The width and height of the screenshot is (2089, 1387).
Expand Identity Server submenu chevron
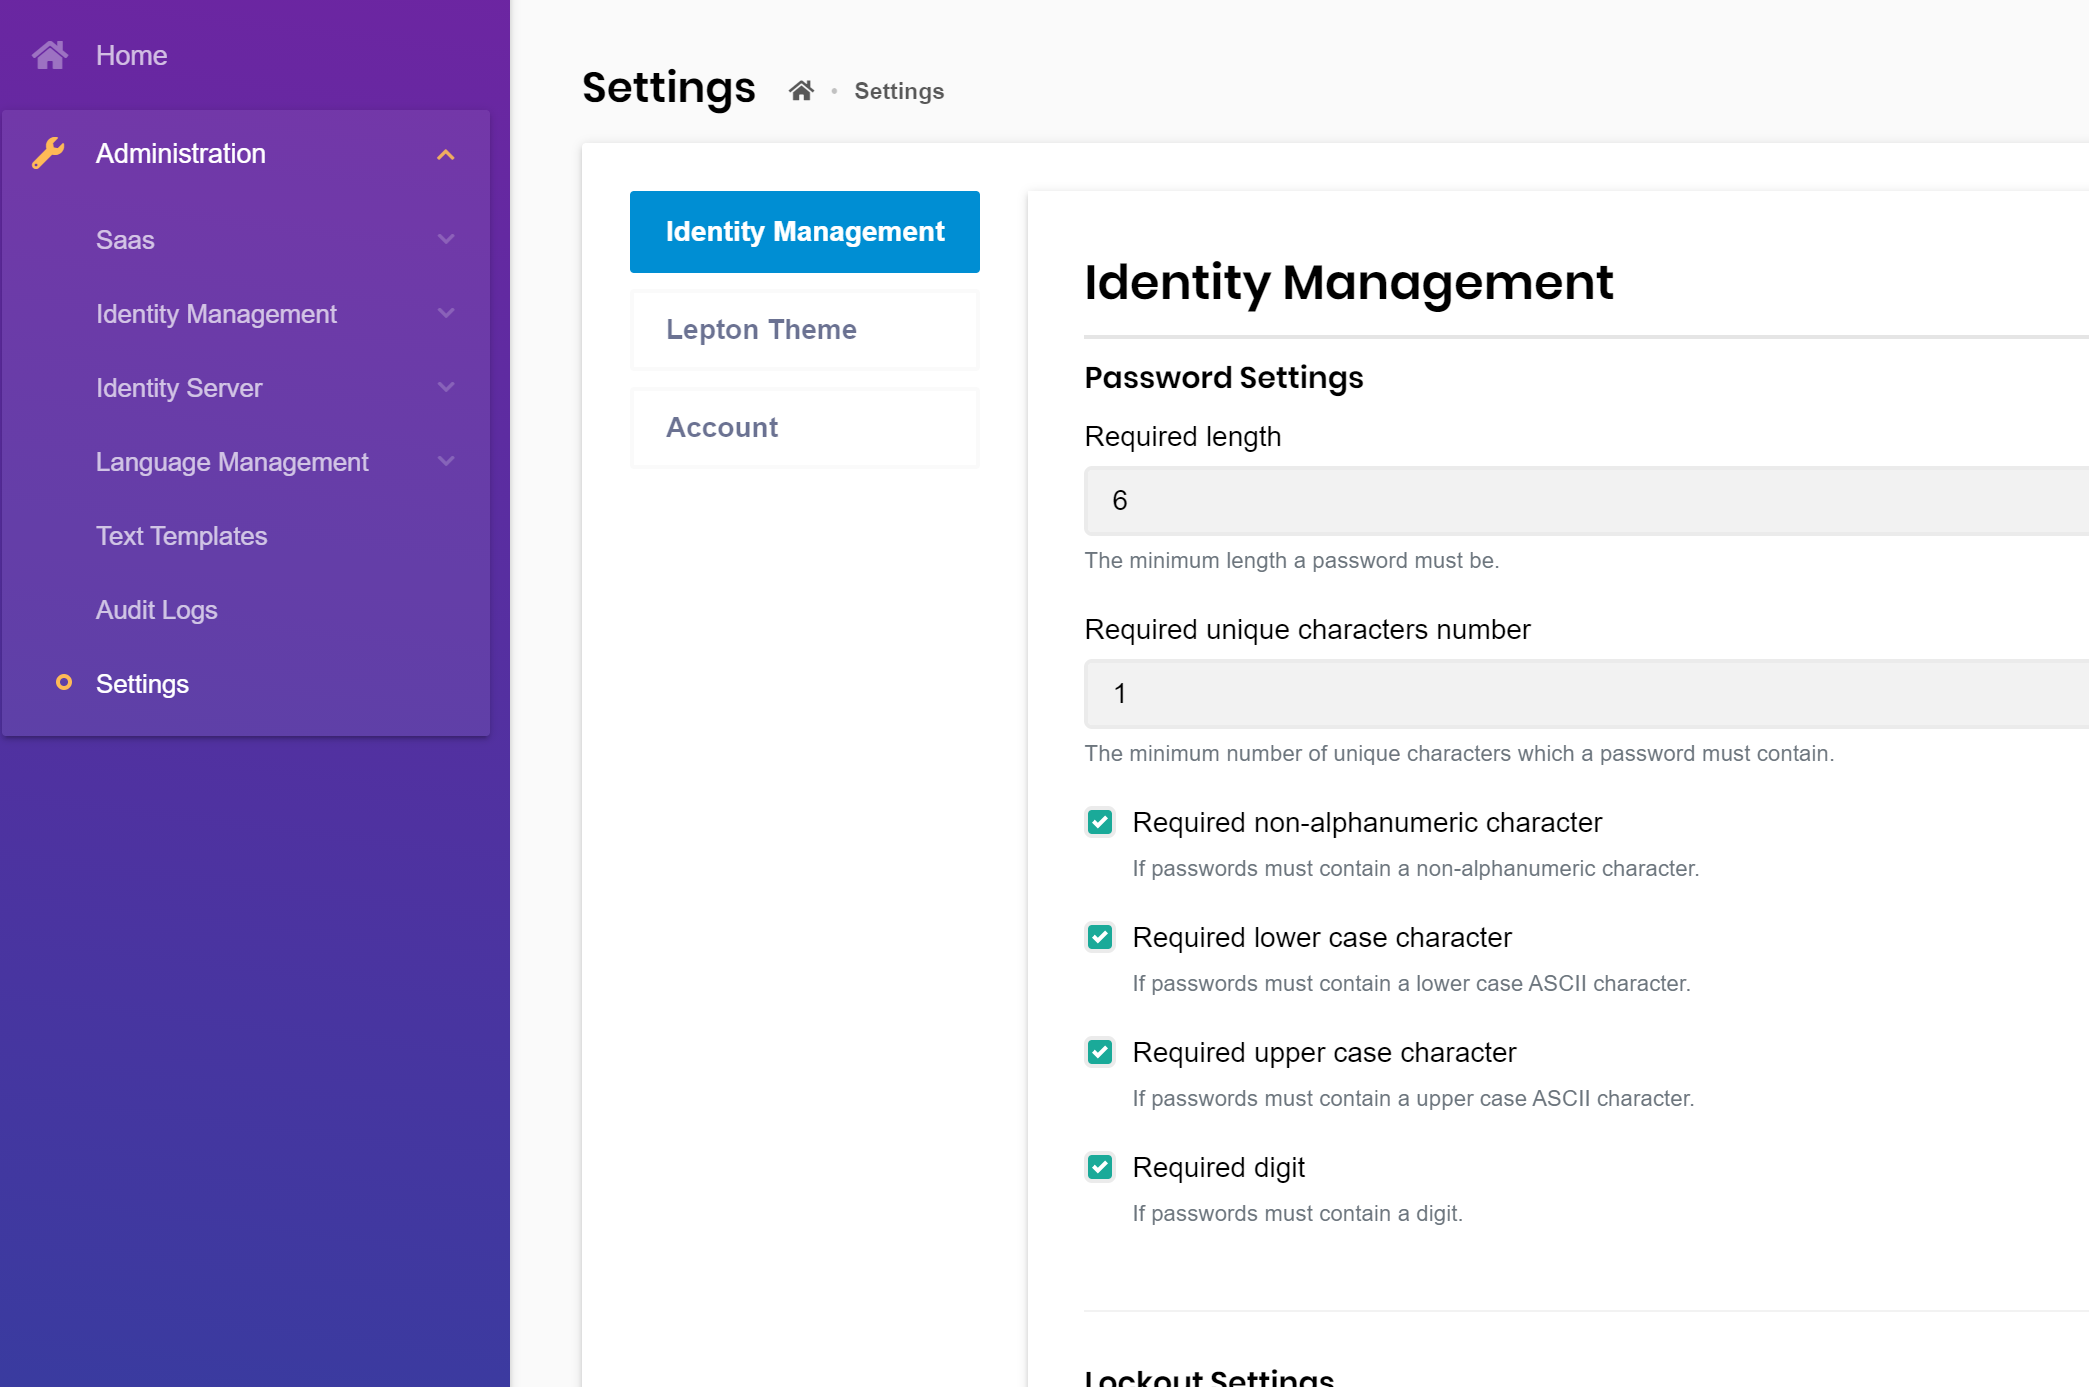(446, 387)
